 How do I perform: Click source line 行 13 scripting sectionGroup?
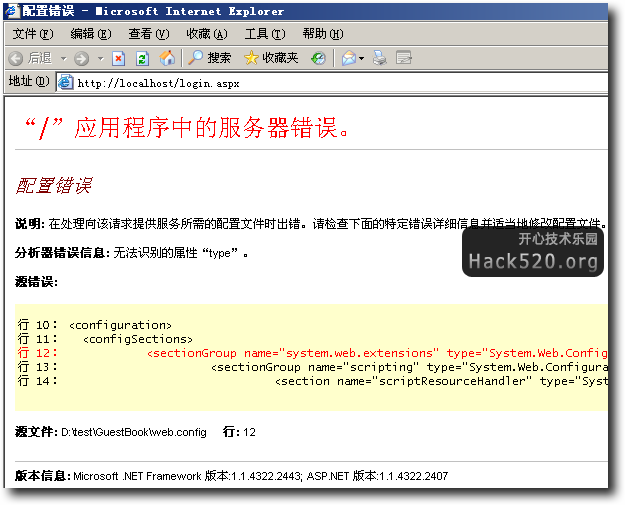point(312,367)
